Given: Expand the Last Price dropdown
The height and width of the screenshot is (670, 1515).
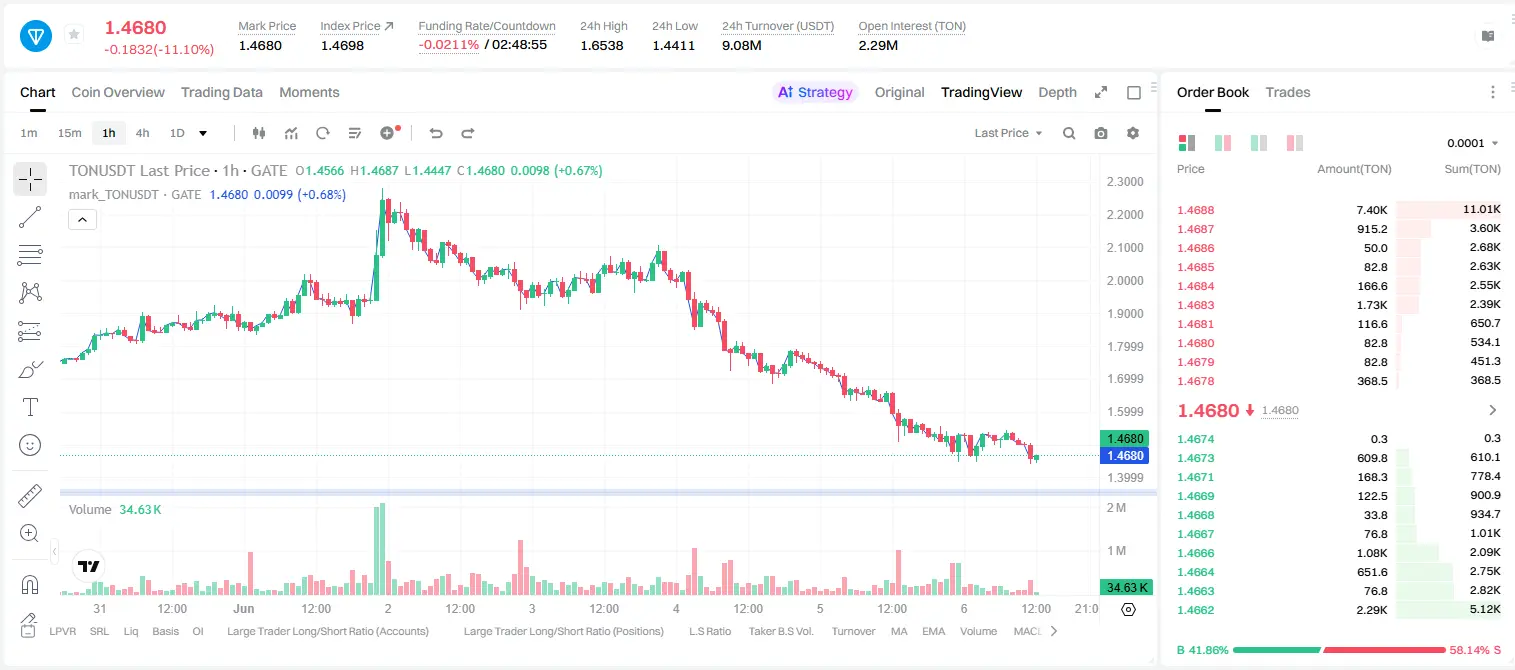Looking at the screenshot, I should point(1009,133).
